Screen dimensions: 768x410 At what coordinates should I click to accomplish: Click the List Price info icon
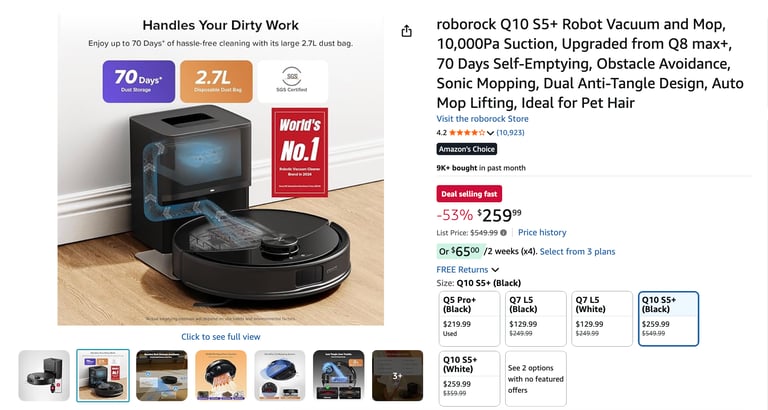(x=505, y=233)
